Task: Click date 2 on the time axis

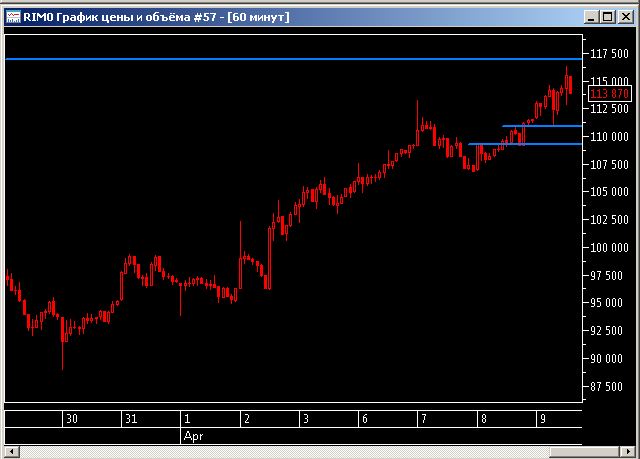Action: coord(247,419)
